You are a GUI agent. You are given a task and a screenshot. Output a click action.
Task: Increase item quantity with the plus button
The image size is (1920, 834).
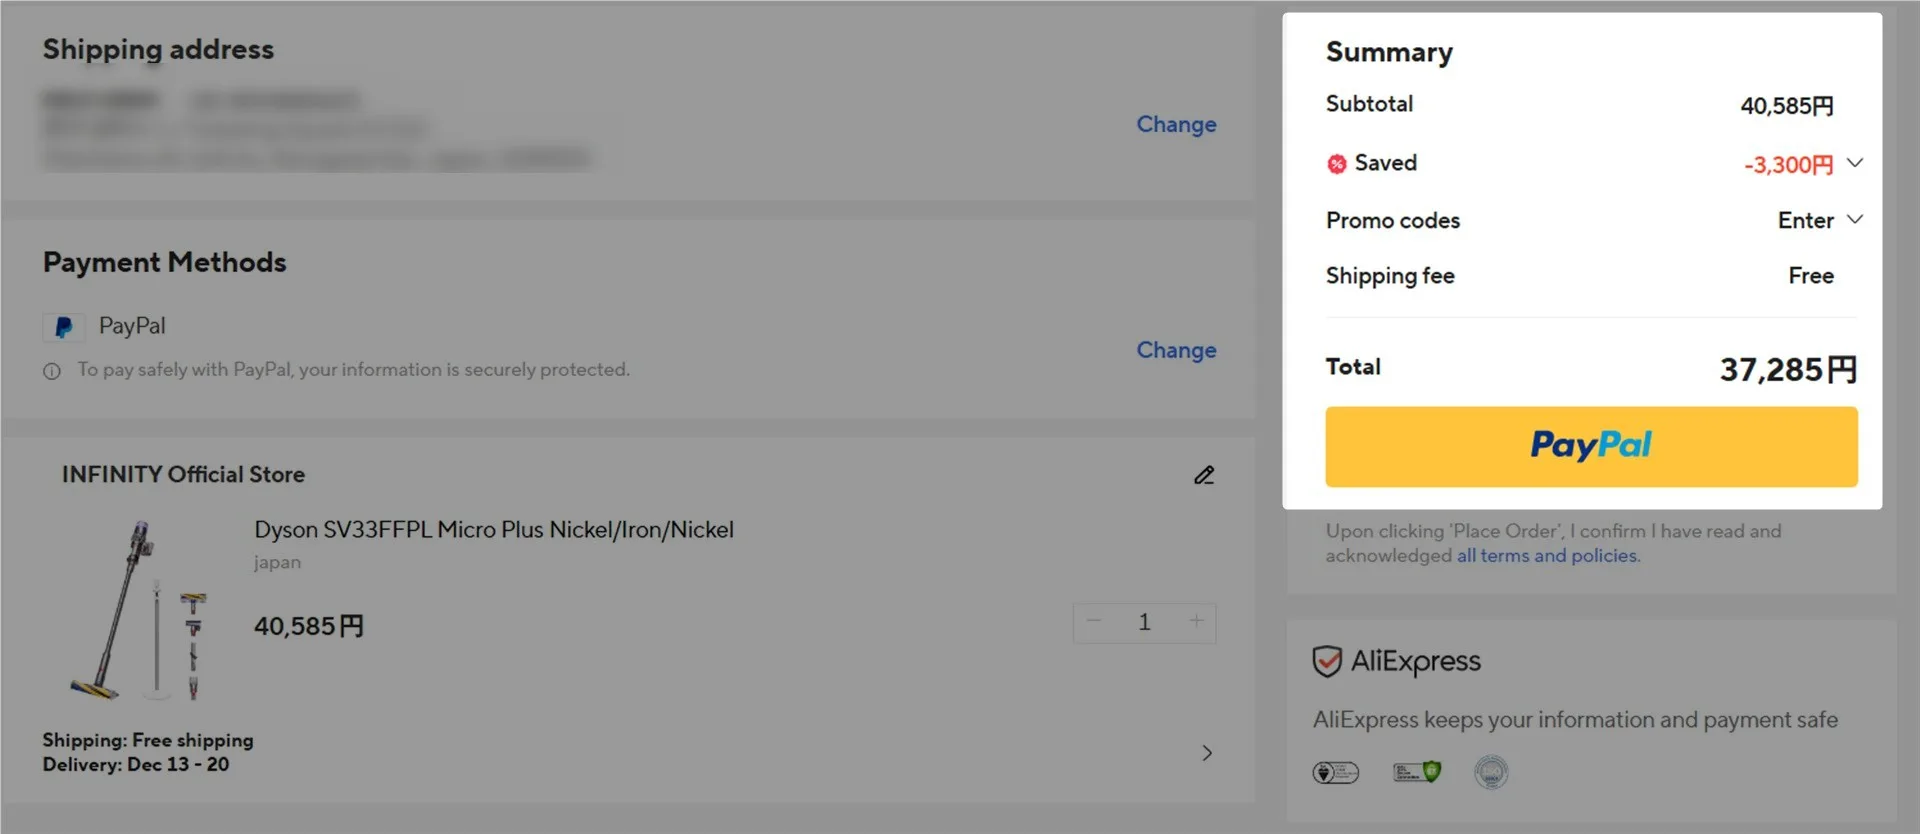point(1196,622)
